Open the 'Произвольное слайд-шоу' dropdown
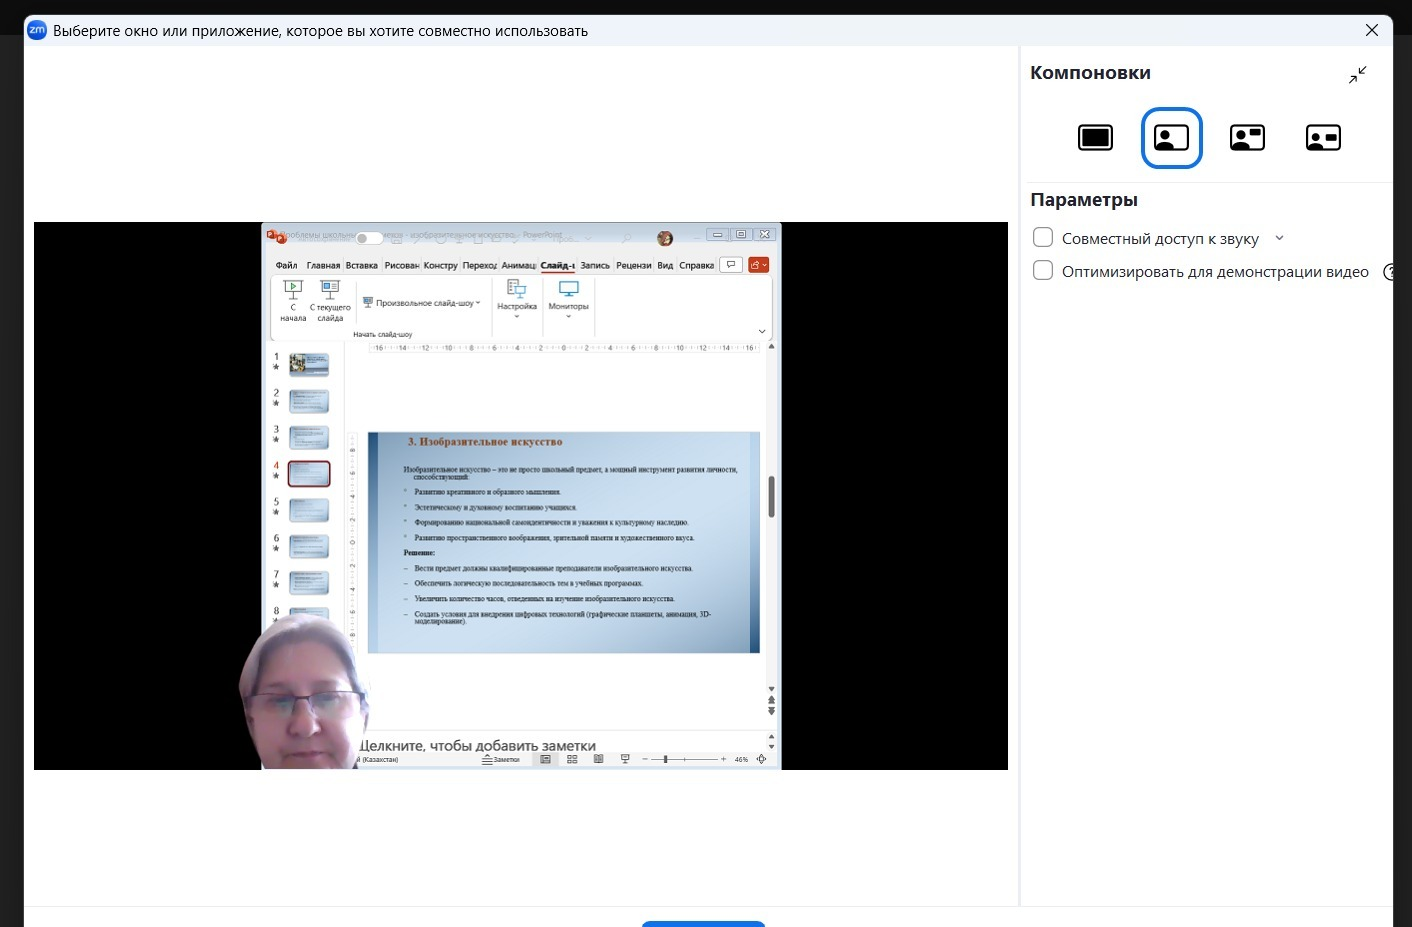 [x=421, y=303]
